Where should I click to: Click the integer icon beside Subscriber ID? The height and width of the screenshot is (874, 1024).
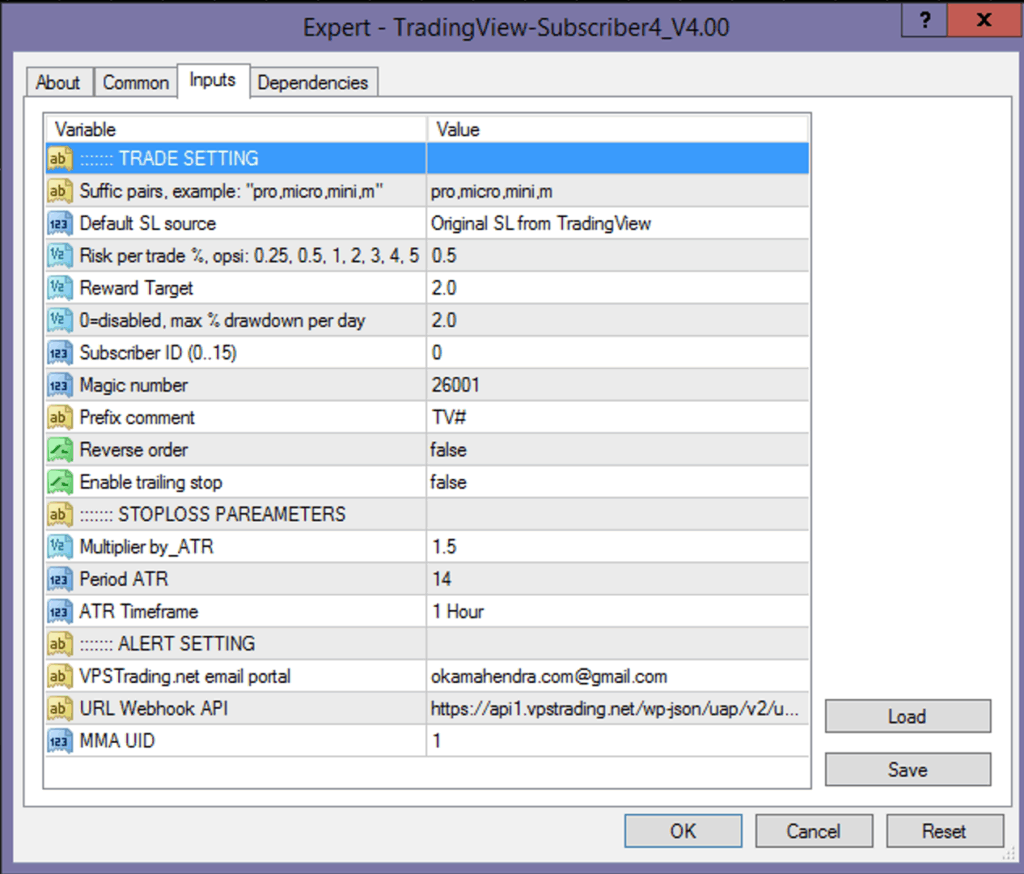(59, 353)
